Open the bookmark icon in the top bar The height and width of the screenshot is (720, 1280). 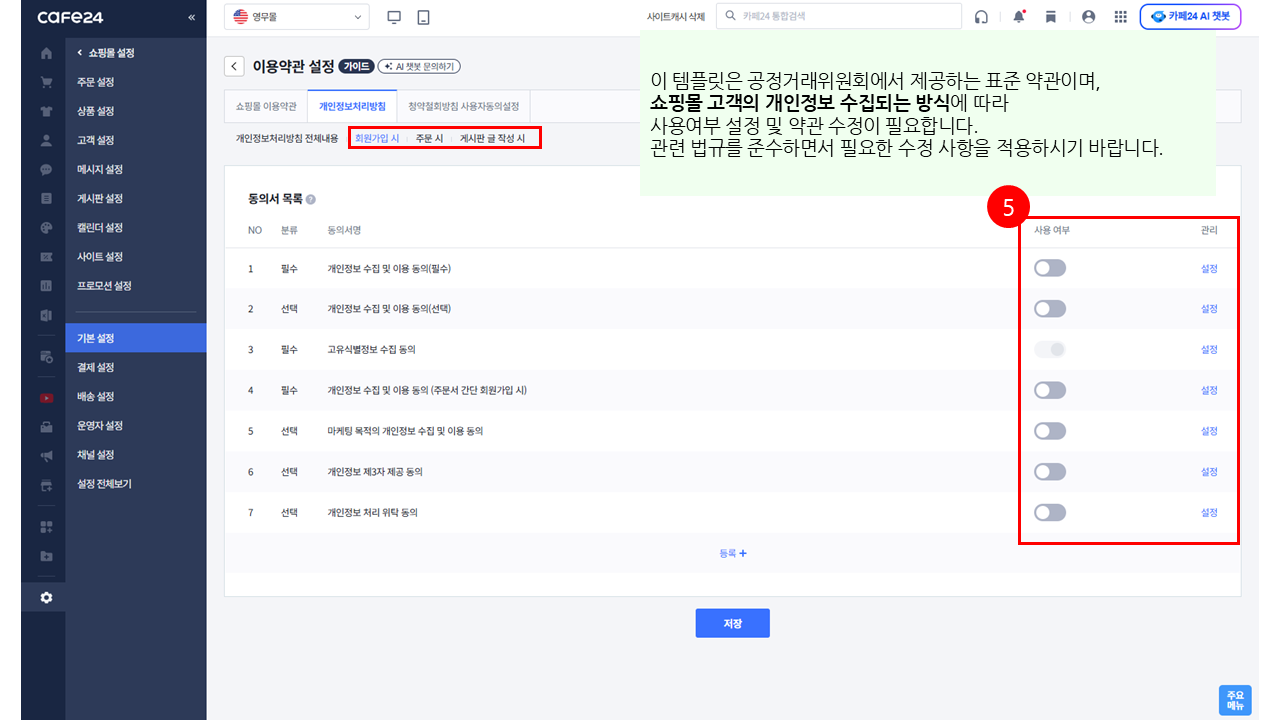1050,17
